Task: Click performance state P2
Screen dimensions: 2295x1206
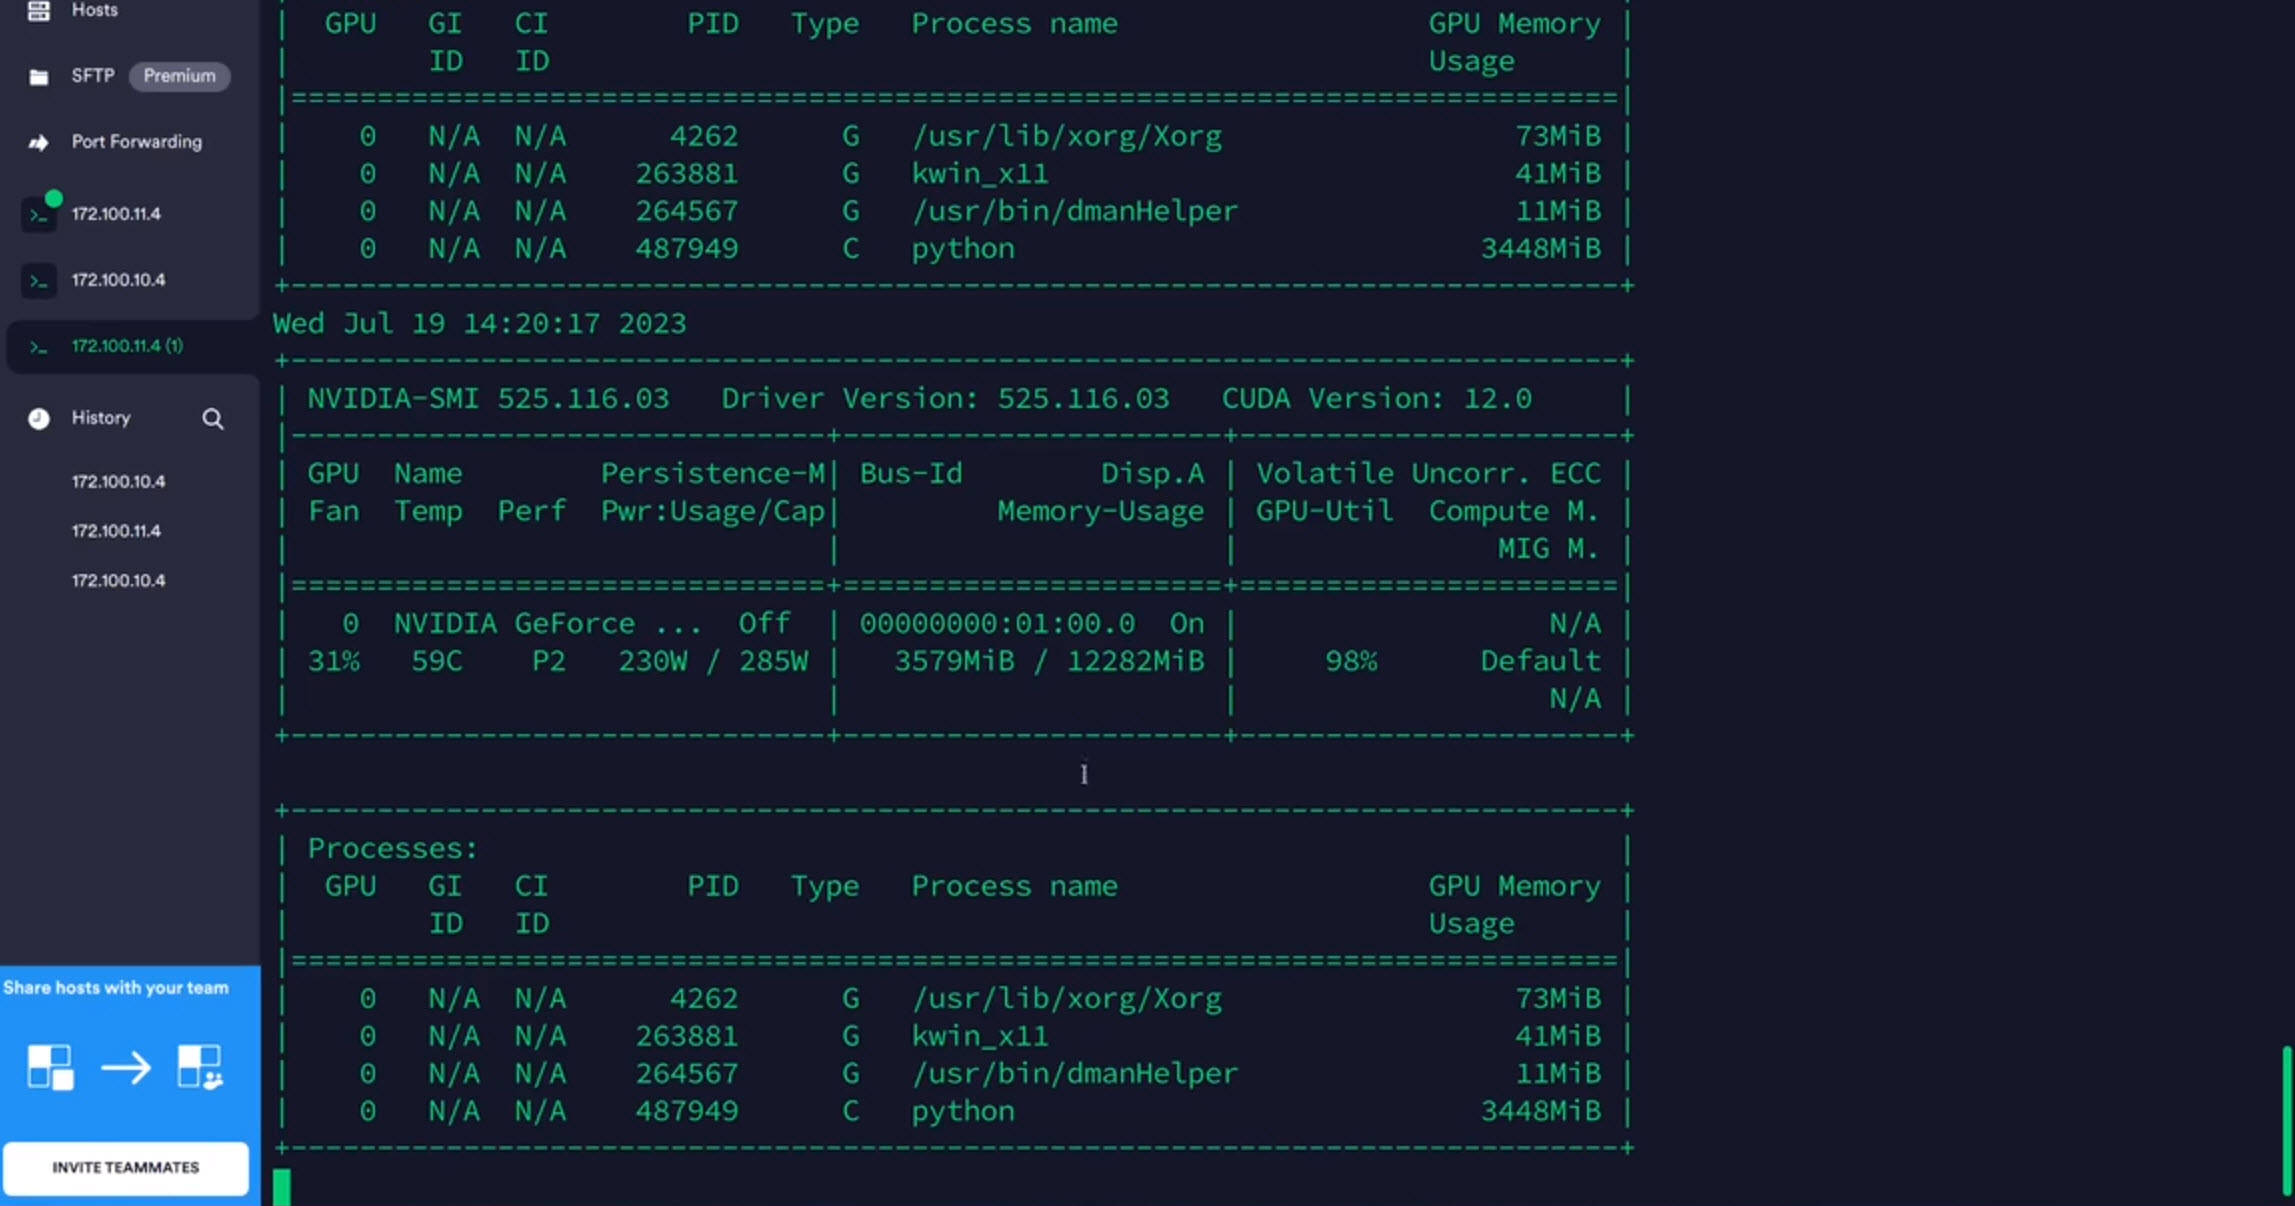Action: point(549,662)
